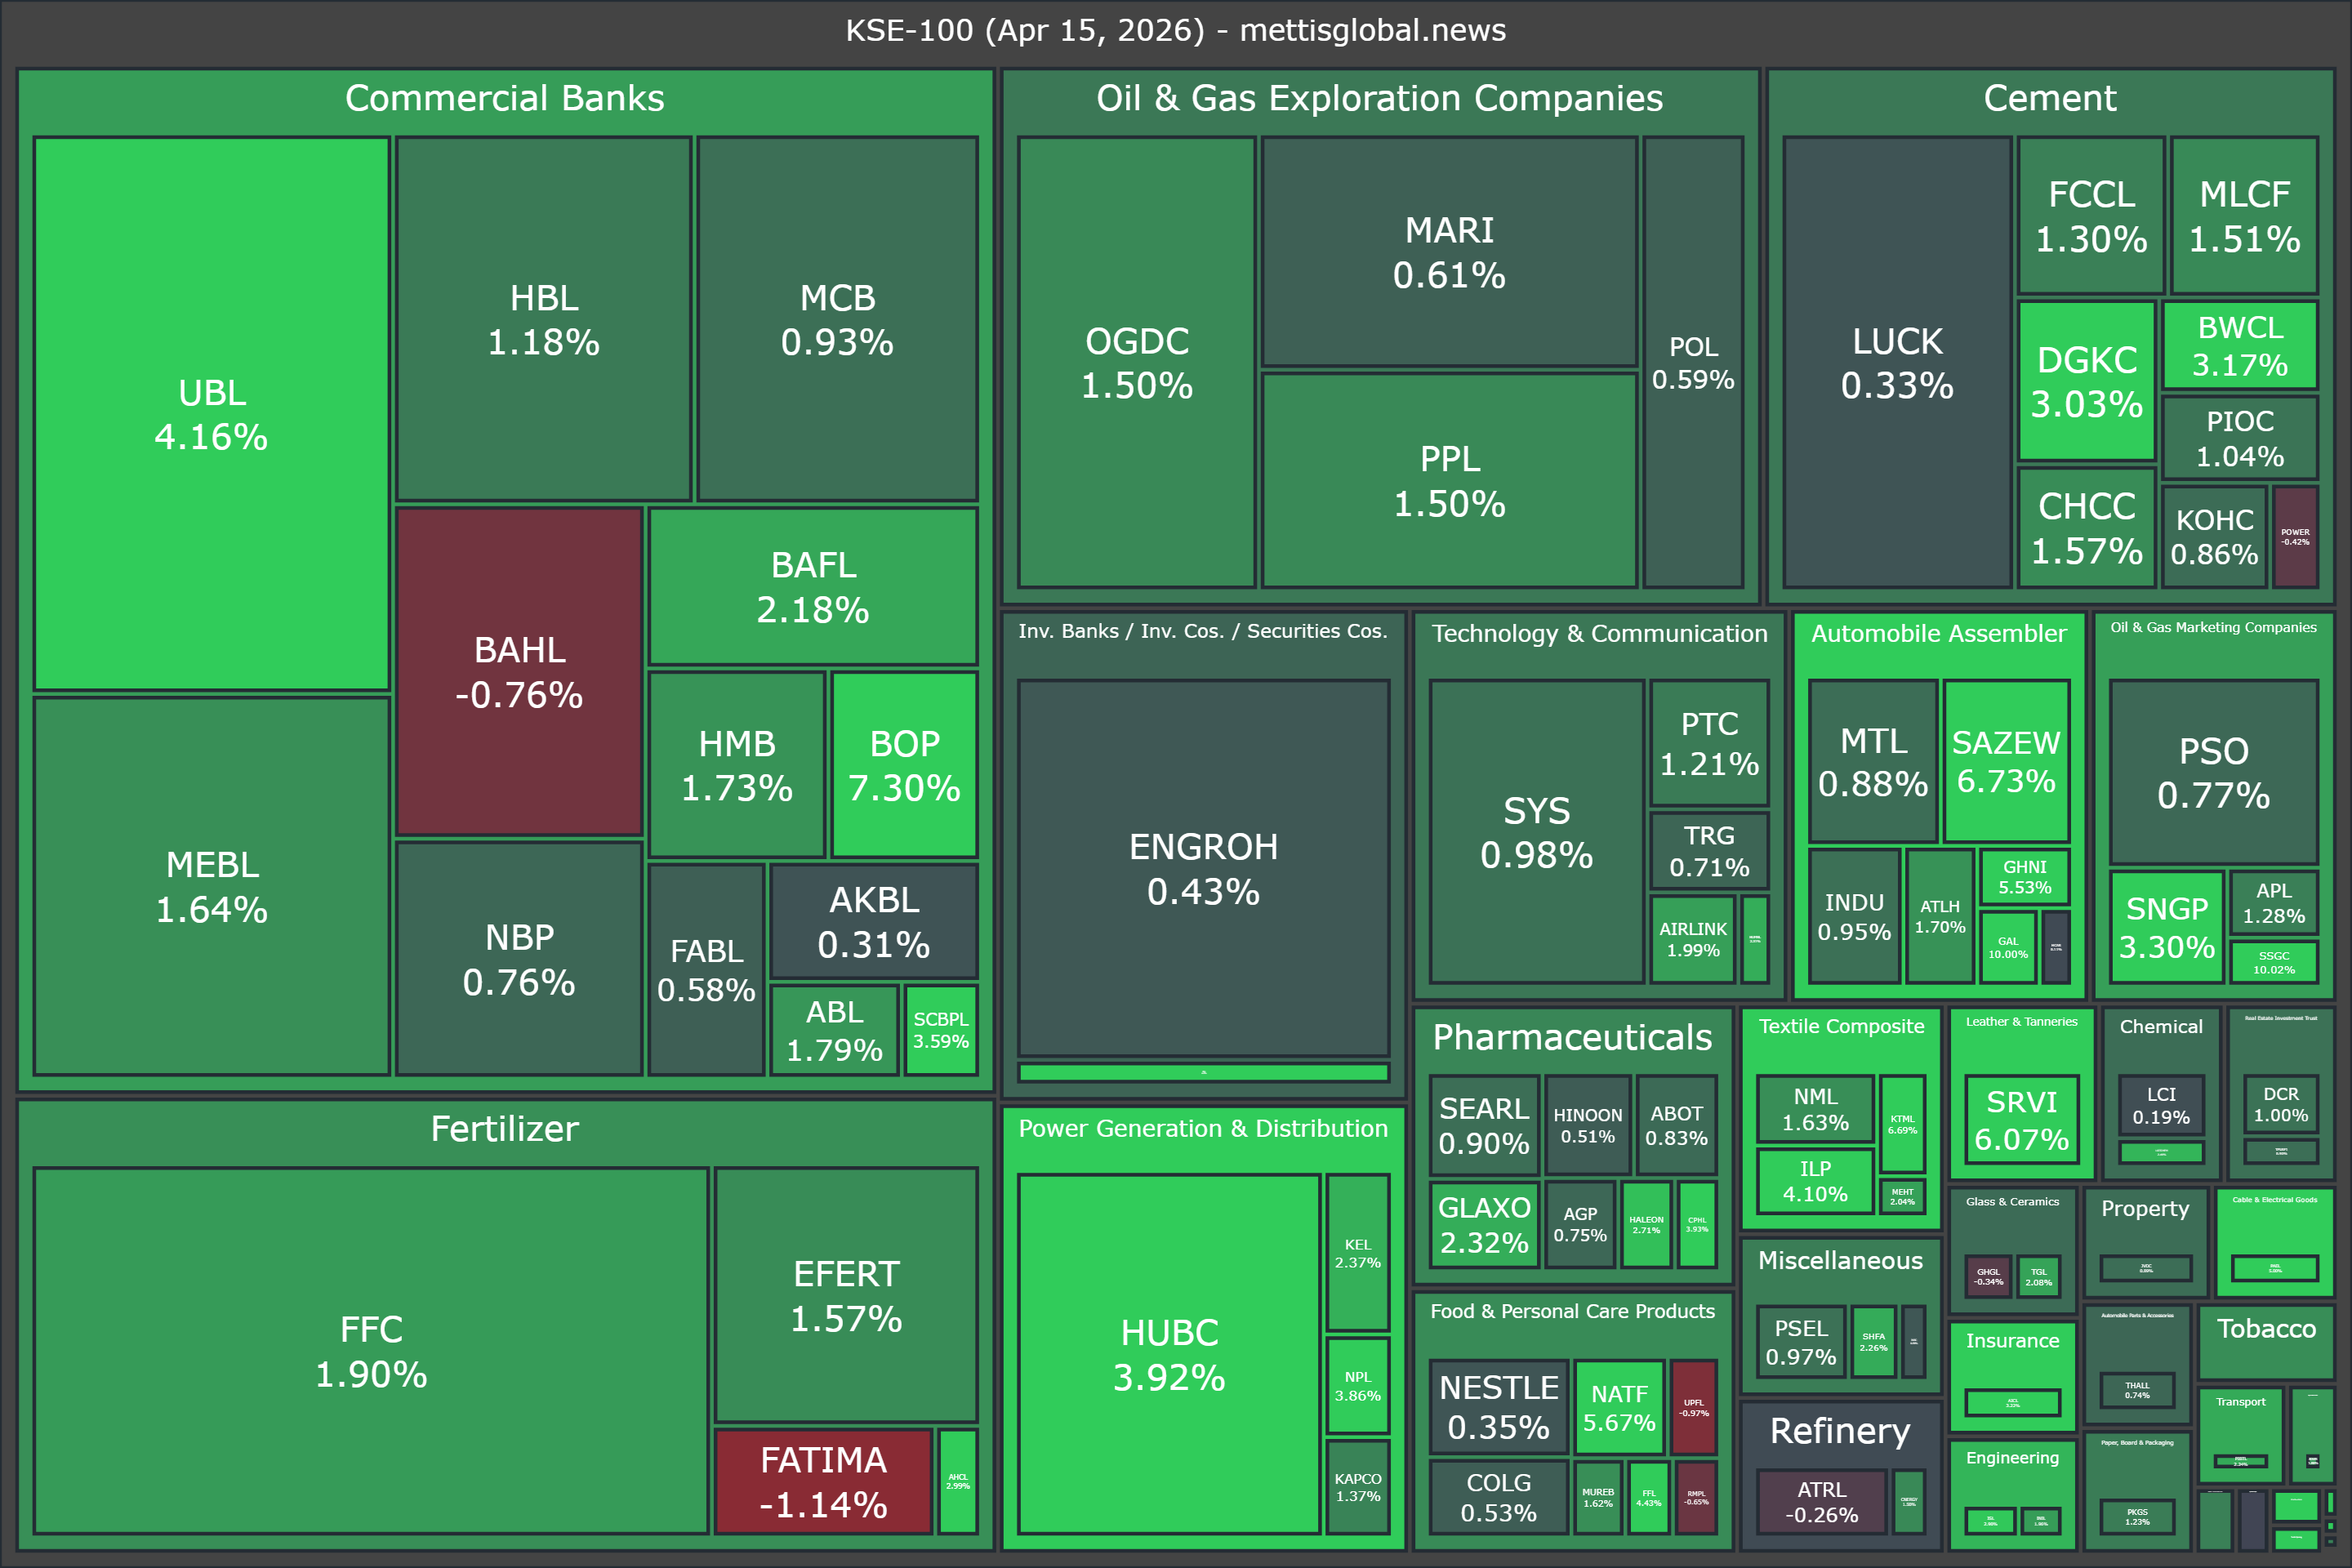Click the Cement sector heading
The width and height of the screenshot is (2352, 1568).
pos(2050,98)
